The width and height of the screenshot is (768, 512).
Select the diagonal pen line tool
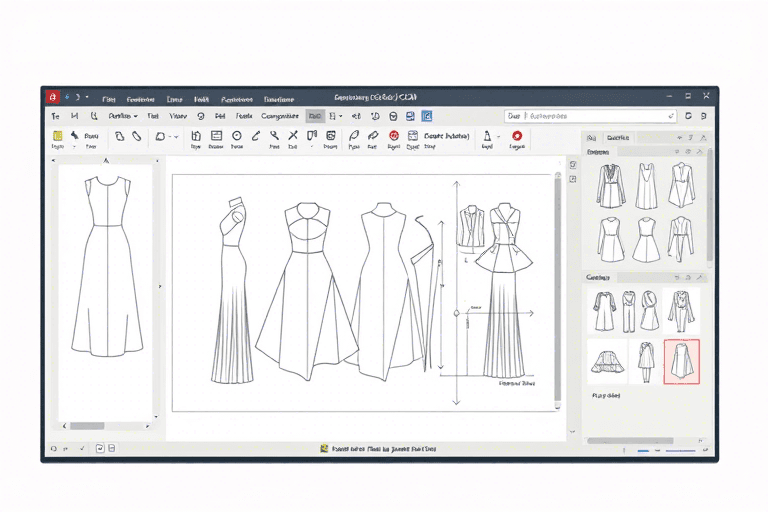[256, 135]
